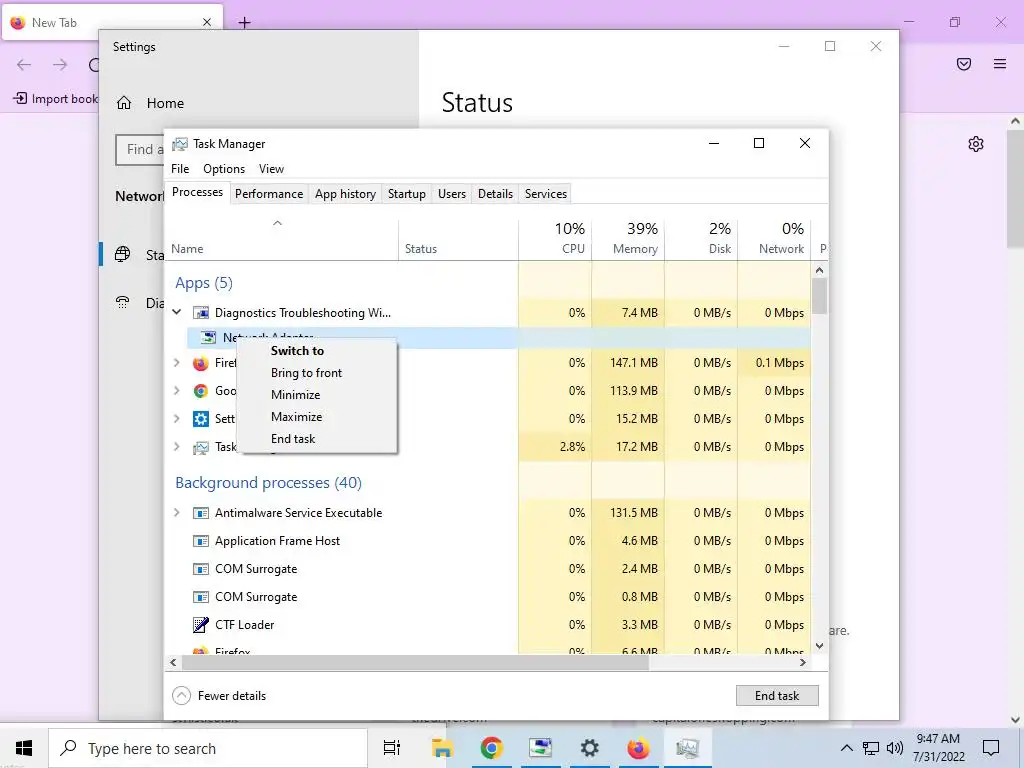Viewport: 1024px width, 768px height.
Task: Click the Find a setting search field
Action: point(140,150)
